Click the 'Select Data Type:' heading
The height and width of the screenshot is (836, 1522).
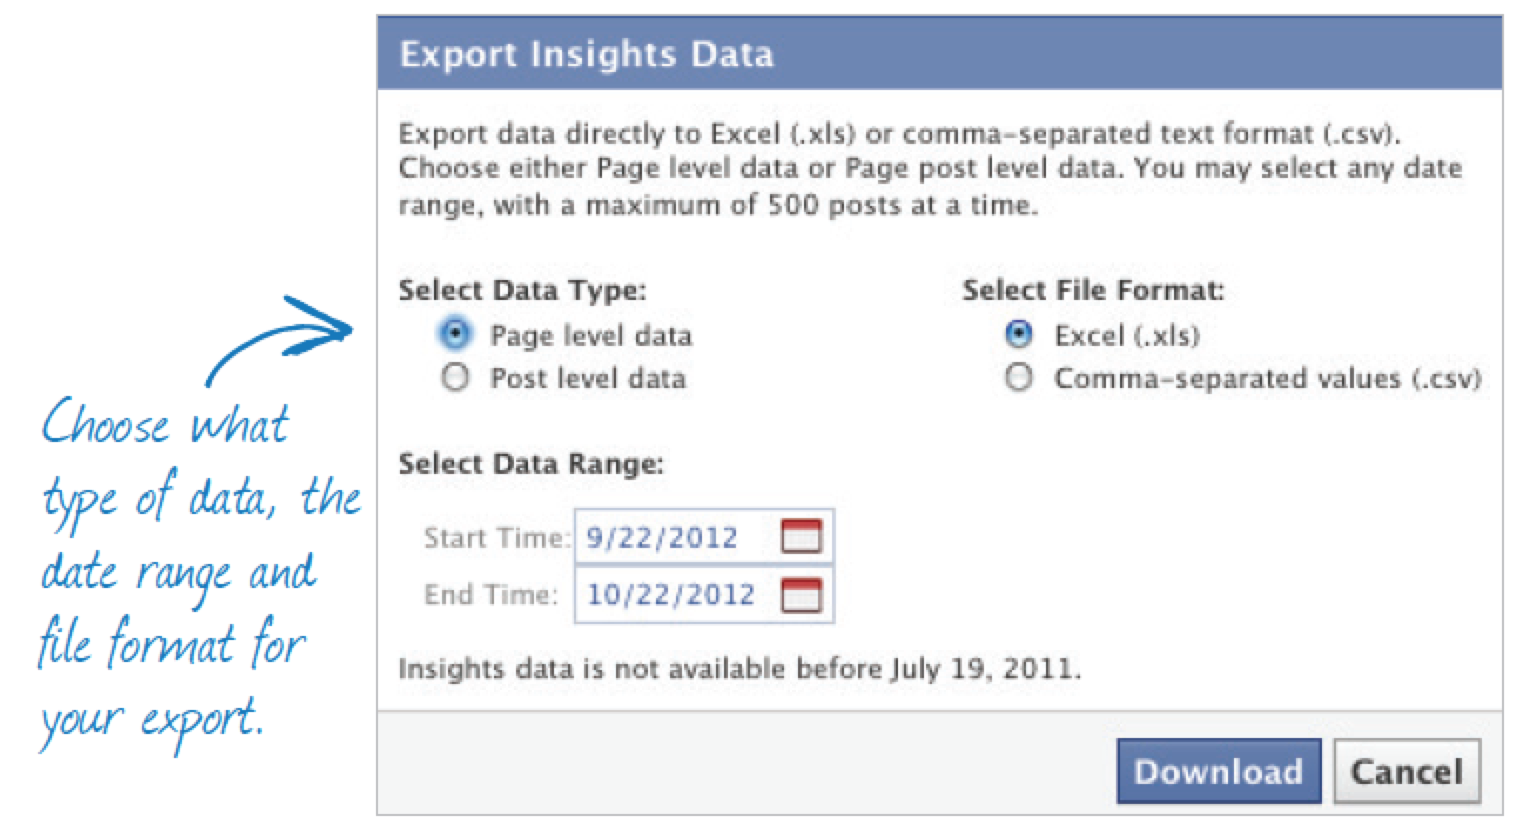(522, 290)
